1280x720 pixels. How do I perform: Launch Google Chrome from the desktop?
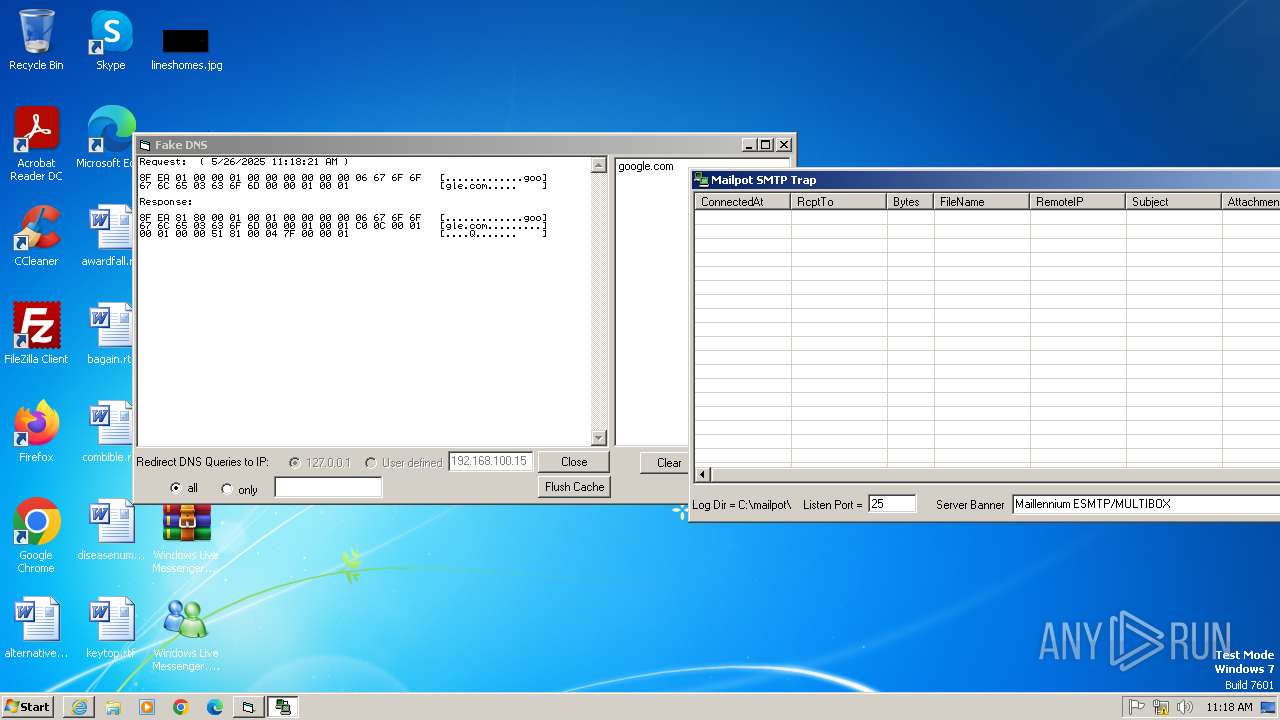tap(36, 536)
